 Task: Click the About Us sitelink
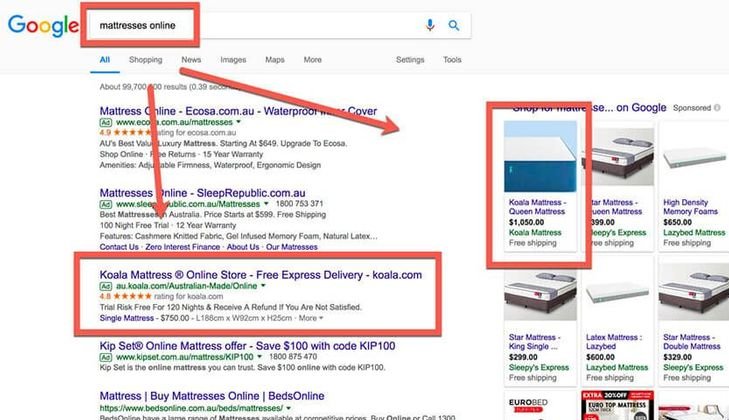pyautogui.click(x=243, y=247)
